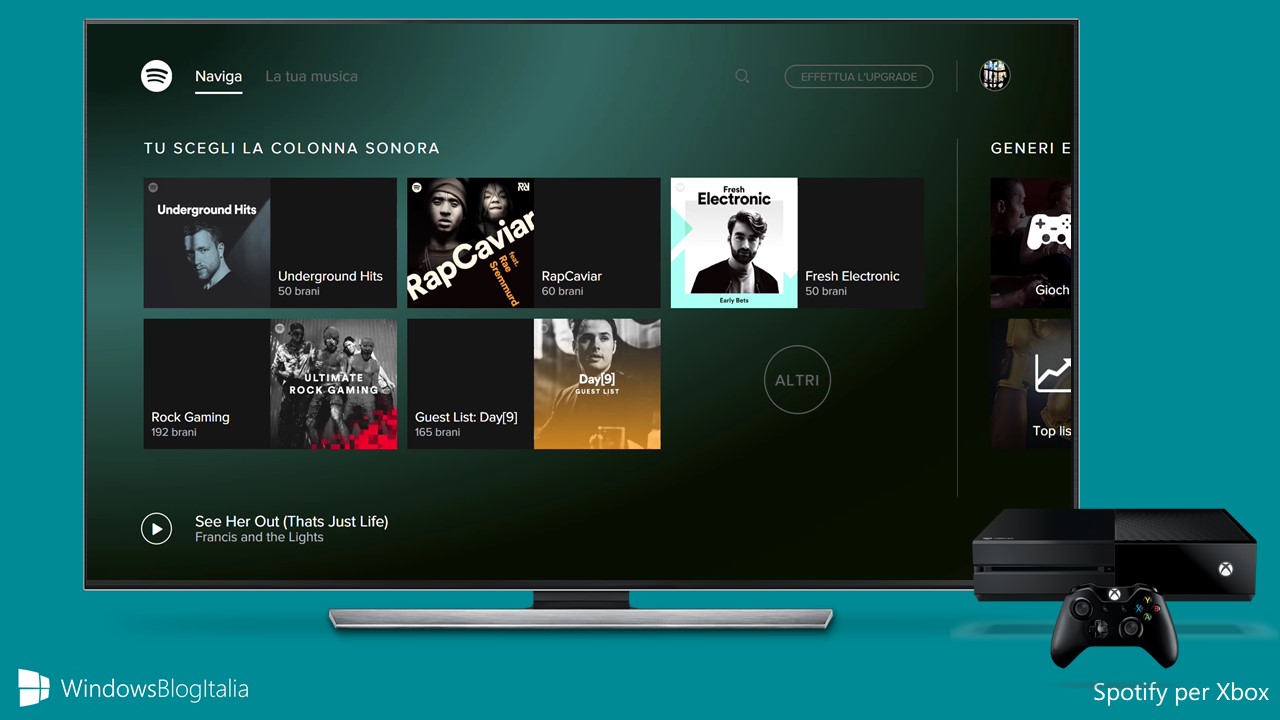Click the WindowsBlogItalia logo
The width and height of the screenshot is (1280, 720).
tap(133, 688)
